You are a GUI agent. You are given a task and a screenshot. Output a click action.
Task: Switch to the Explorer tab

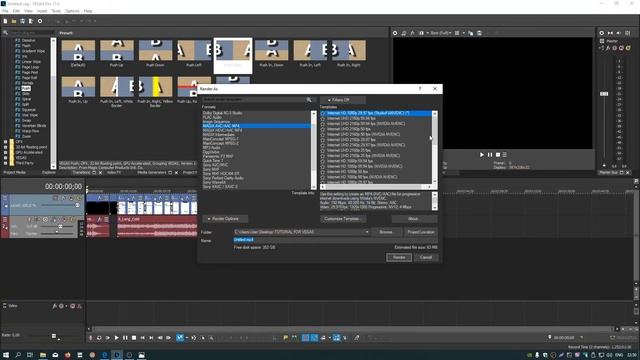pos(49,173)
